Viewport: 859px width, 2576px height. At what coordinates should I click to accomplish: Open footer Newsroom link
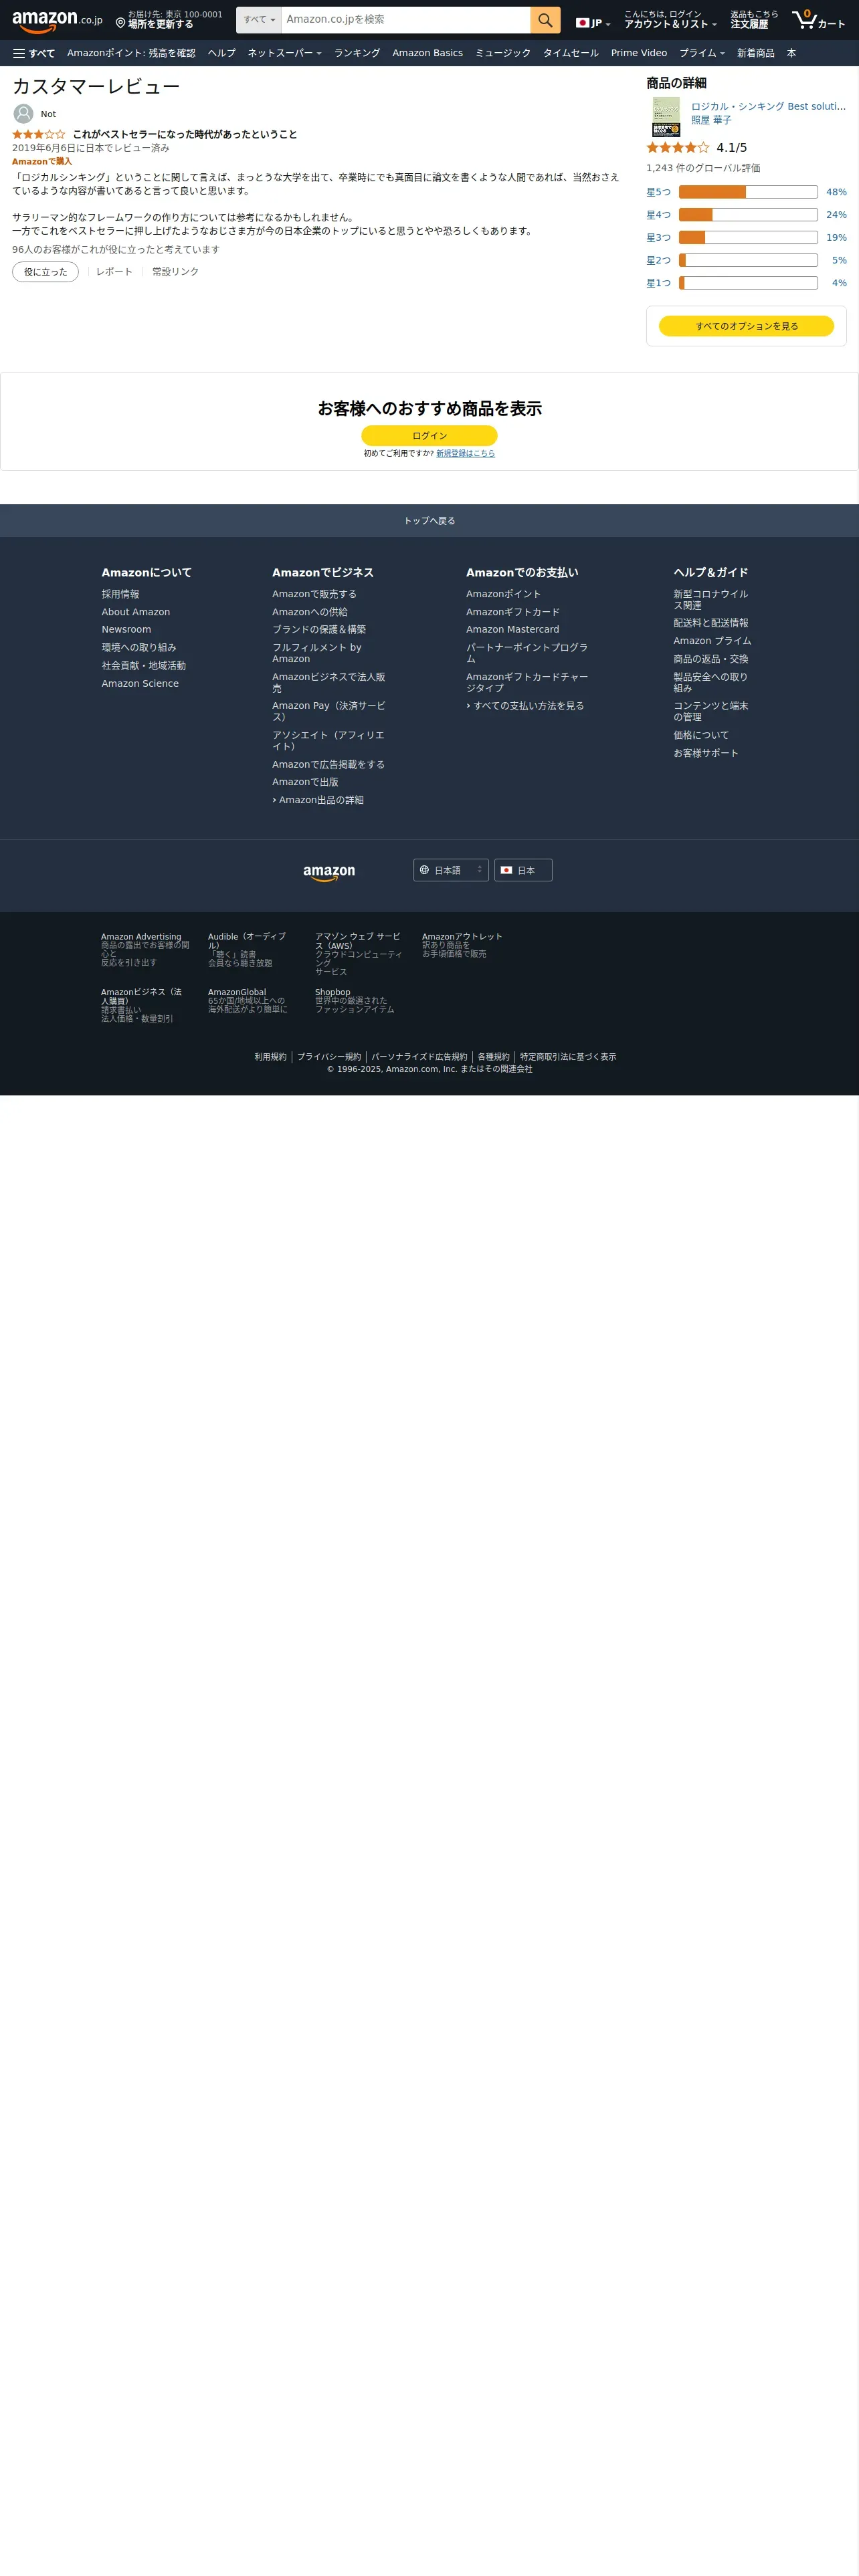point(126,630)
